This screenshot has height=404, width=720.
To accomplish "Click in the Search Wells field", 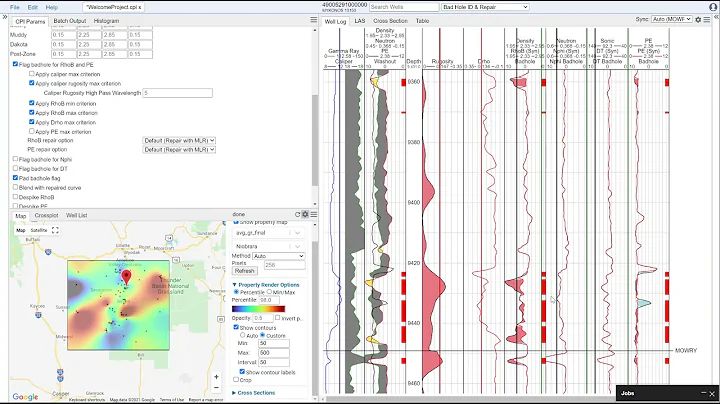I will pyautogui.click(x=404, y=7).
